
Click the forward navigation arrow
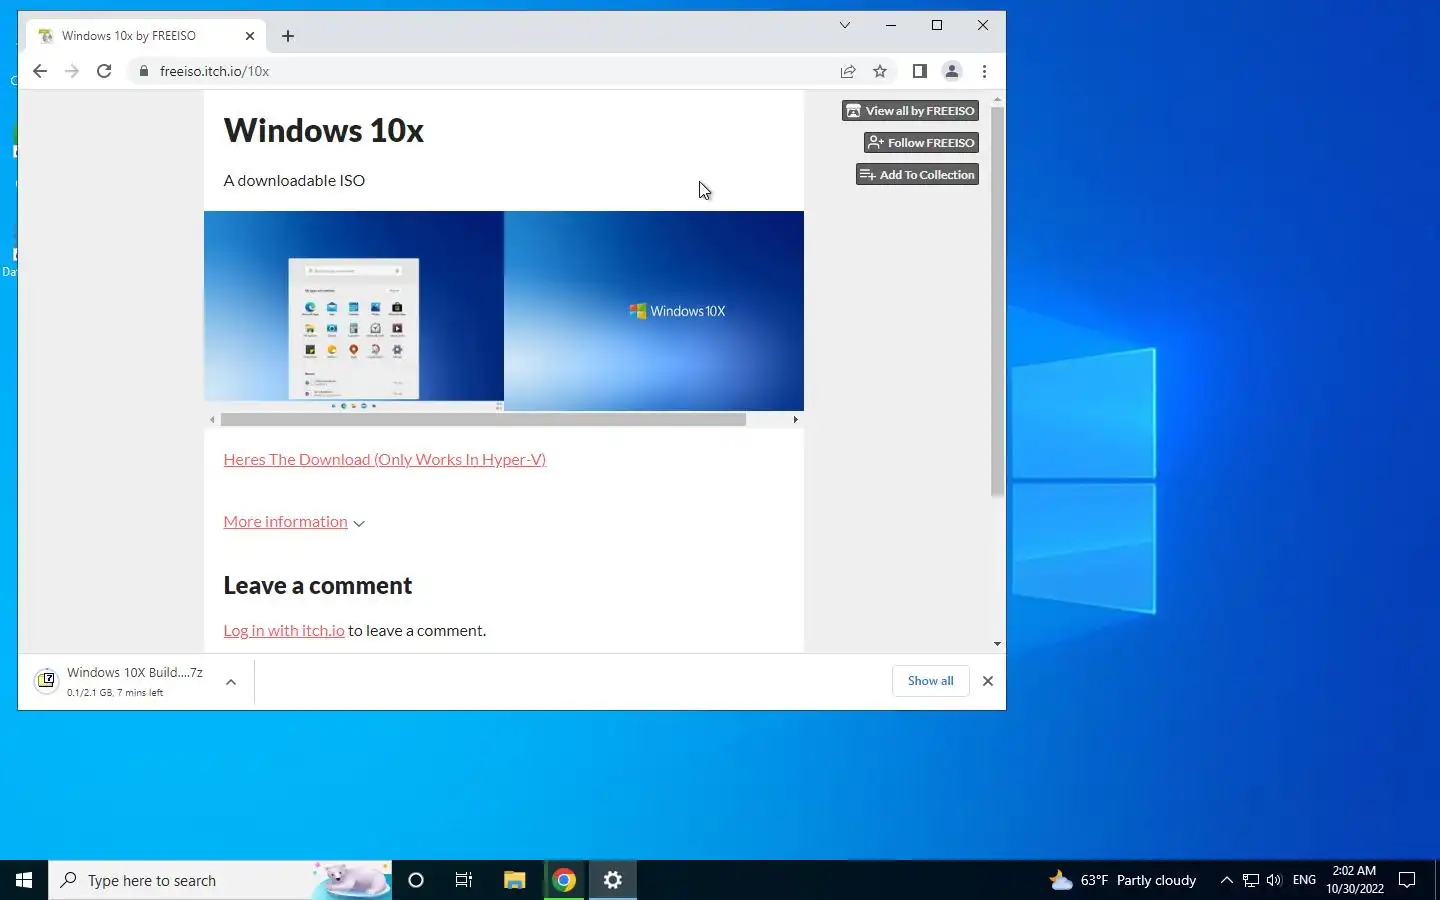click(72, 71)
